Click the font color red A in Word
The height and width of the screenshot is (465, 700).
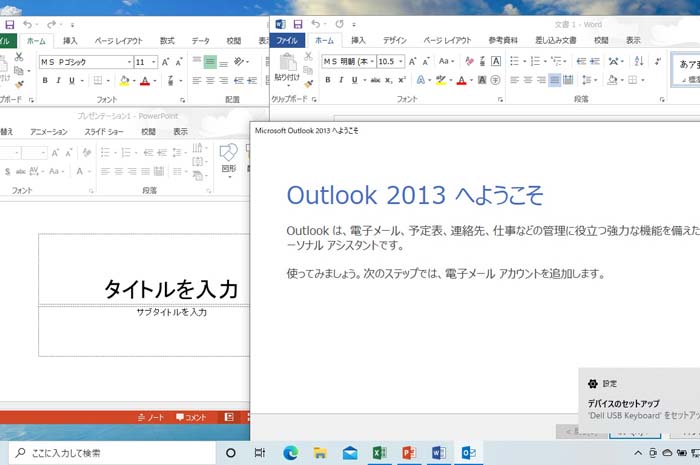(x=461, y=80)
